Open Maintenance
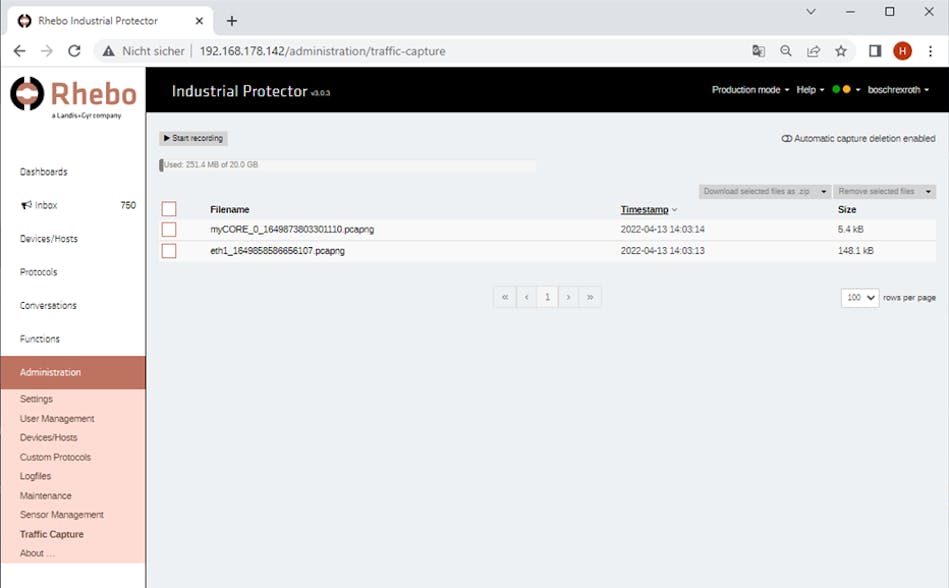The image size is (949, 588). coord(45,495)
